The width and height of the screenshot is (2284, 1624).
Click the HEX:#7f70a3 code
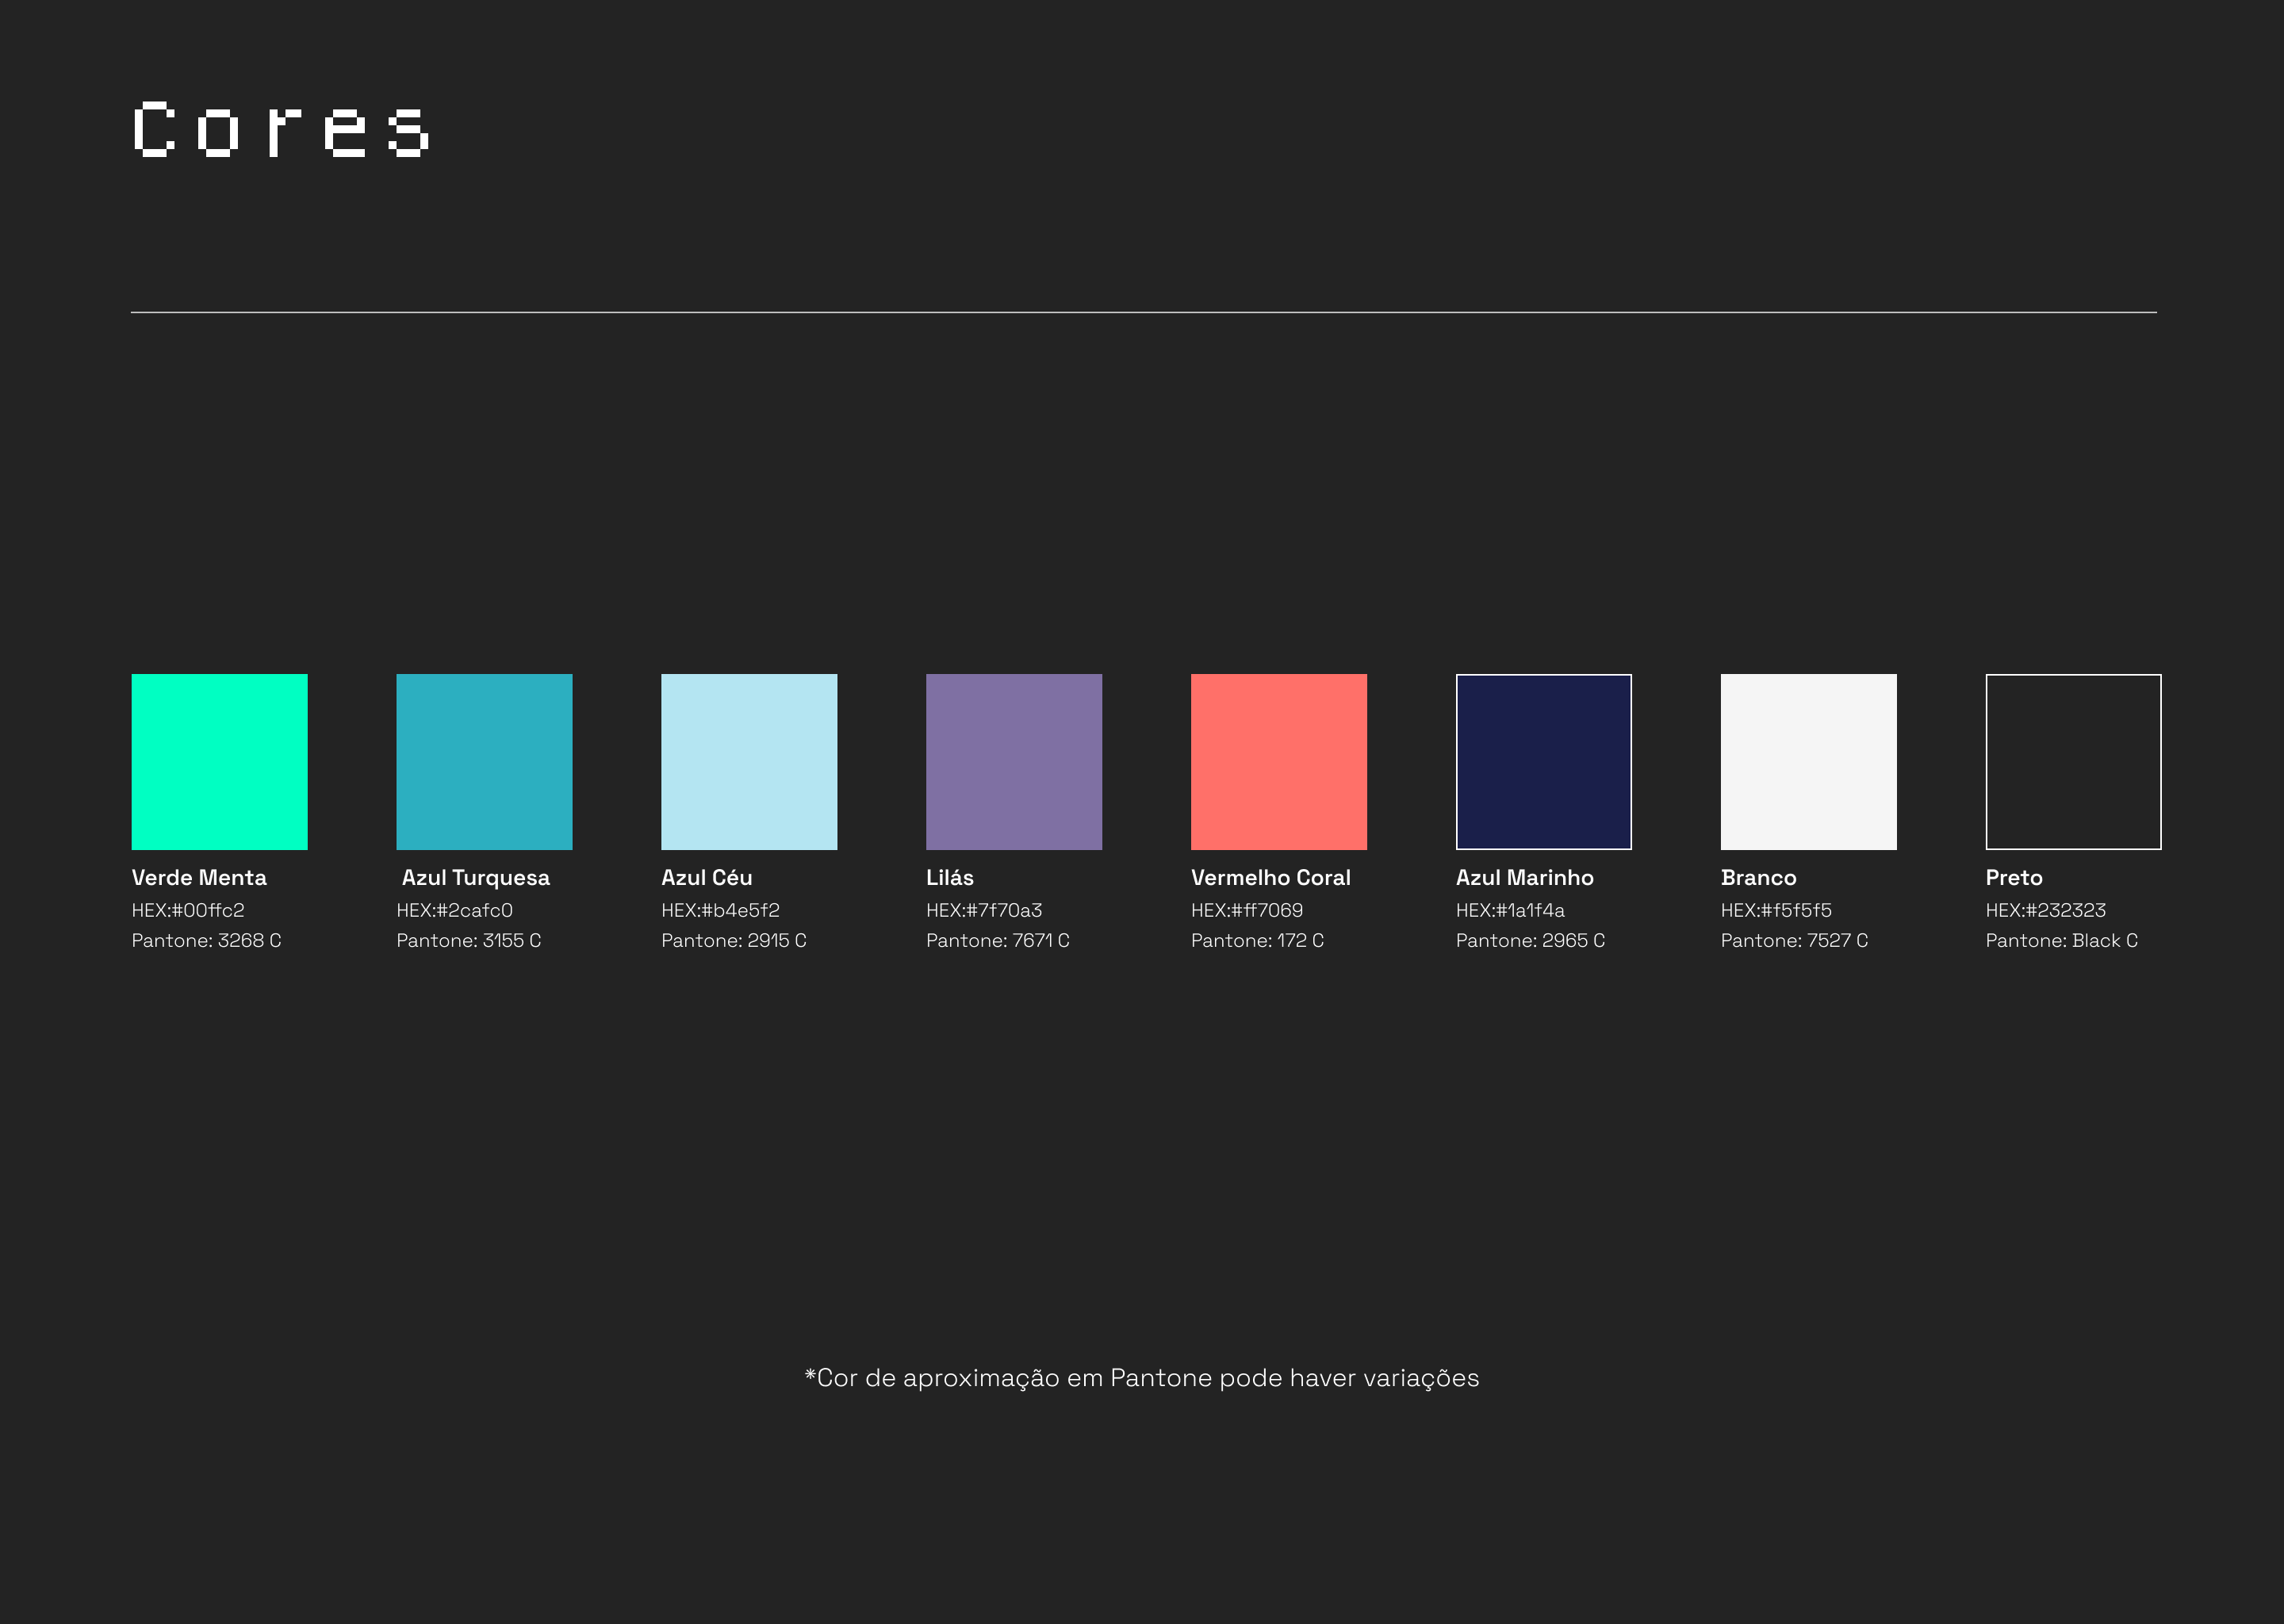coord(983,910)
